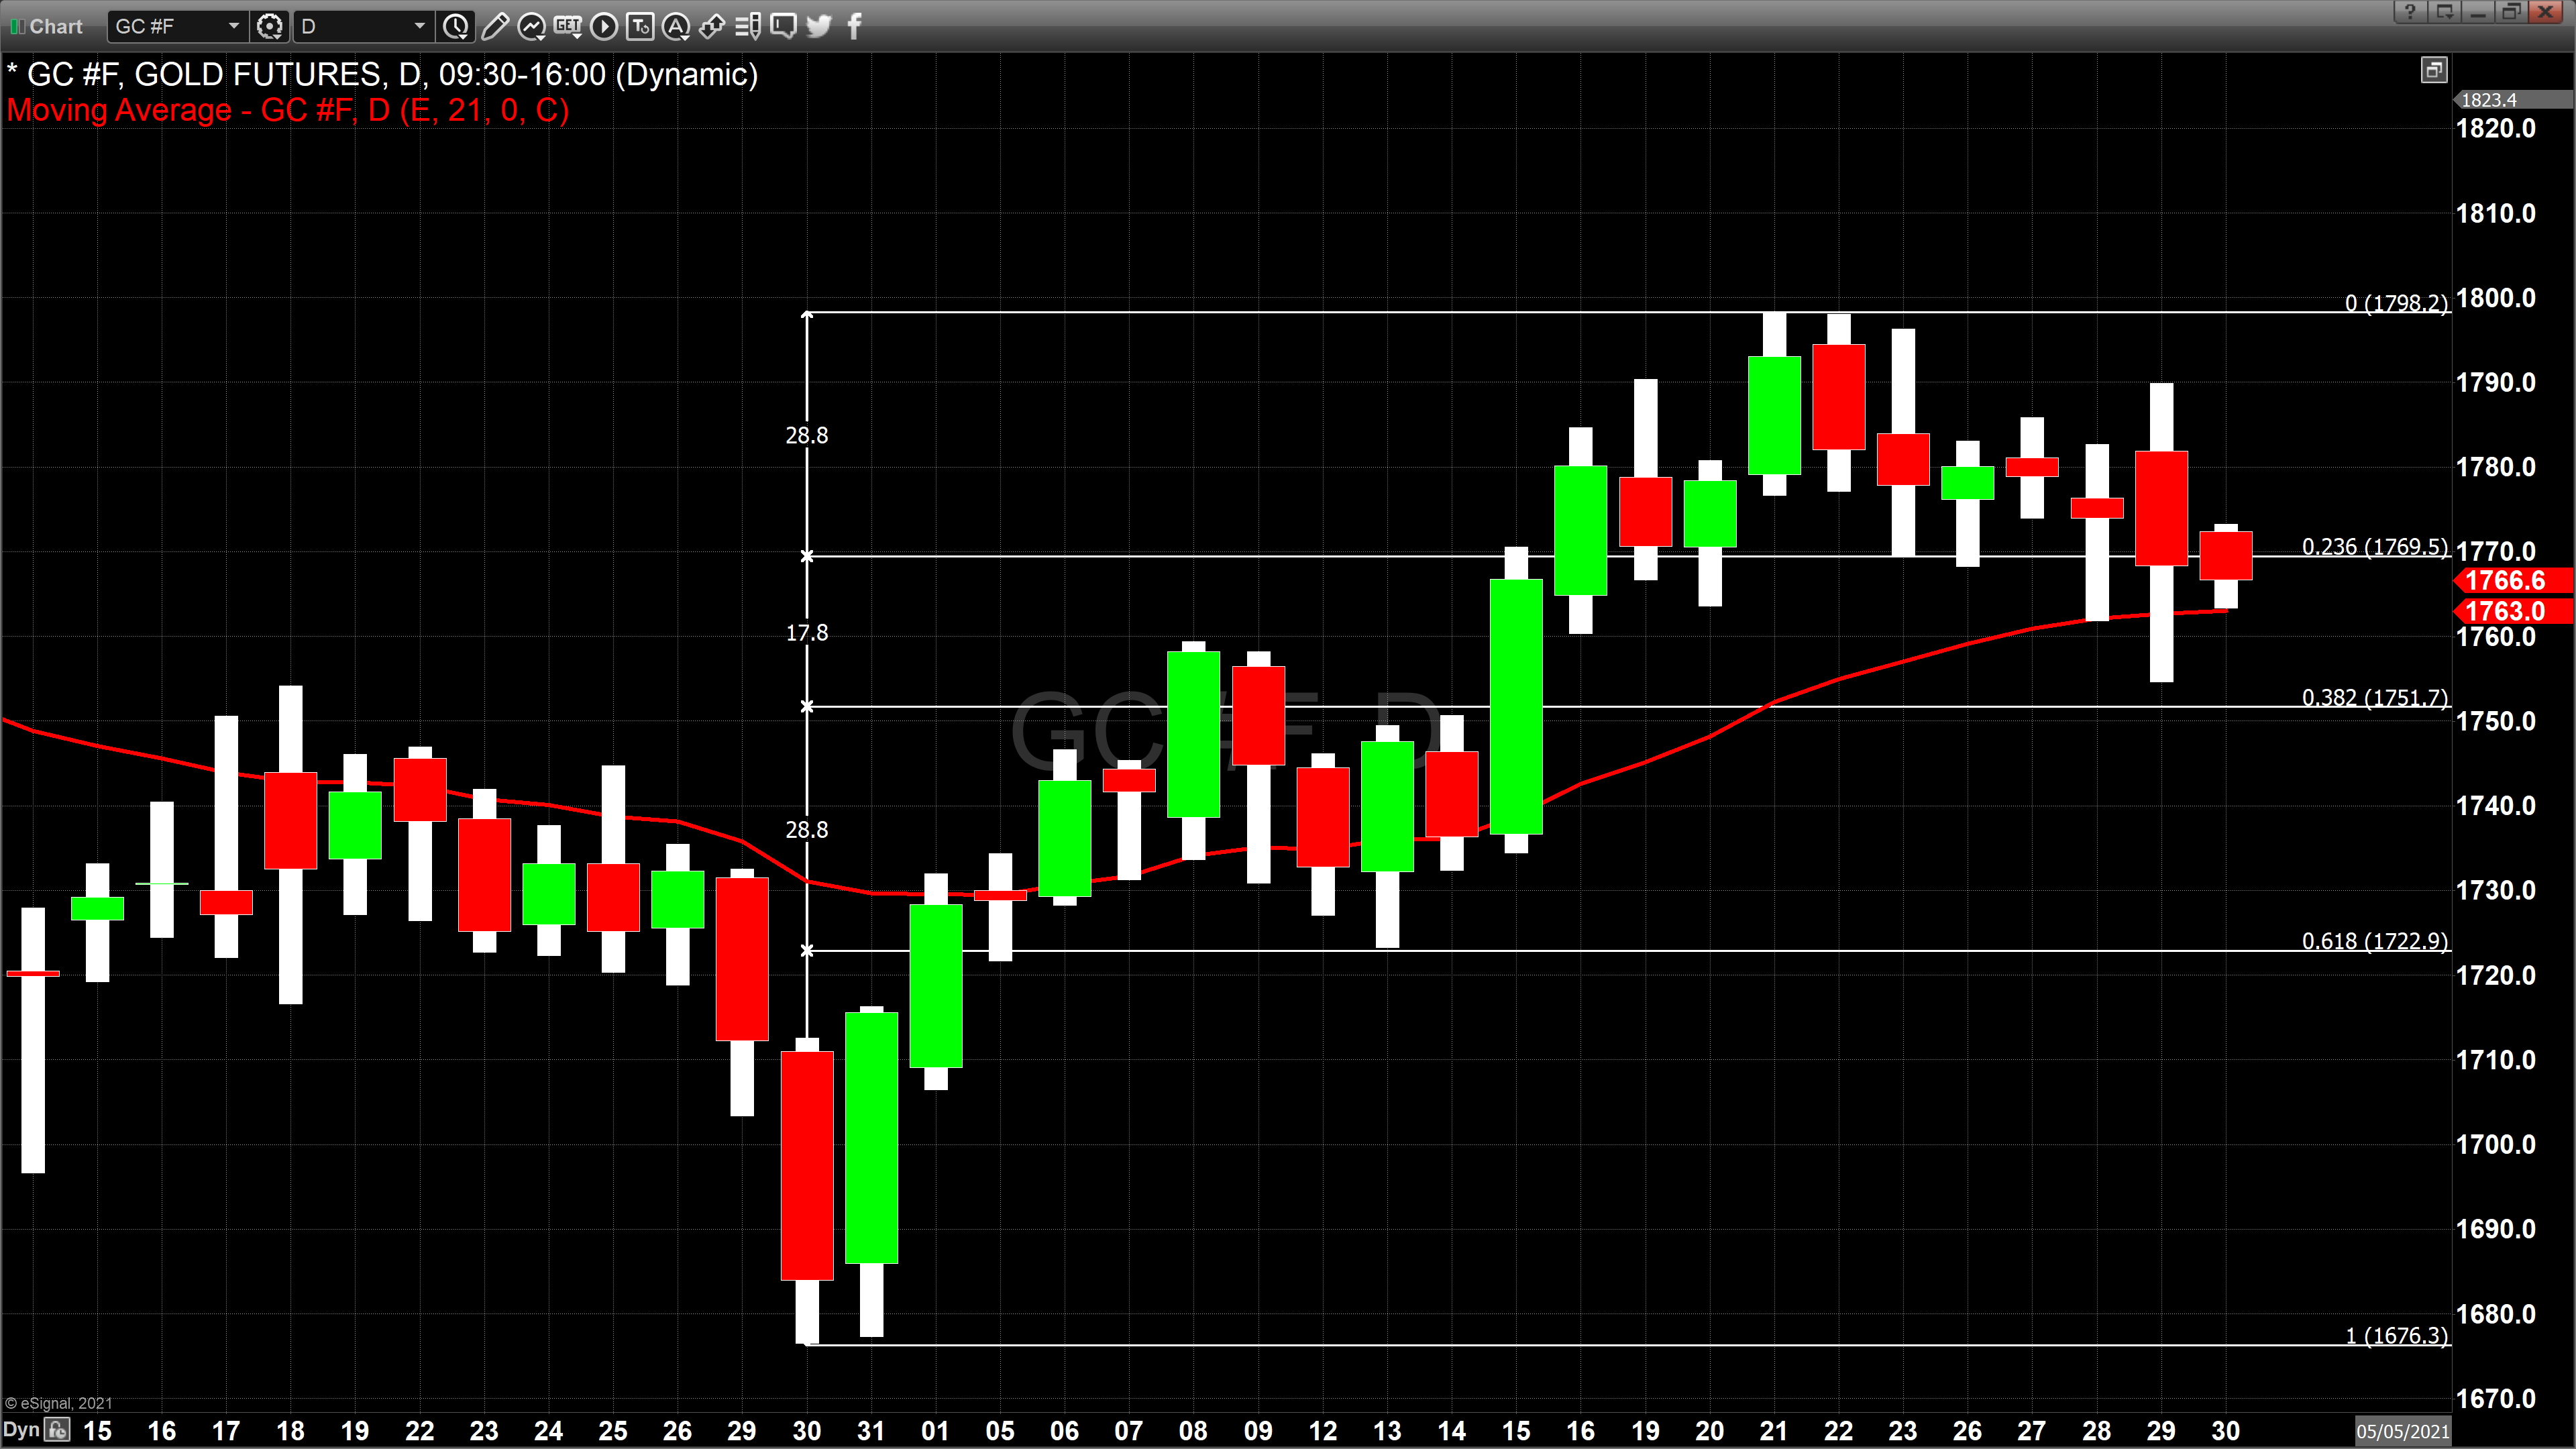Open the studies line-chart icon menu

tap(531, 26)
